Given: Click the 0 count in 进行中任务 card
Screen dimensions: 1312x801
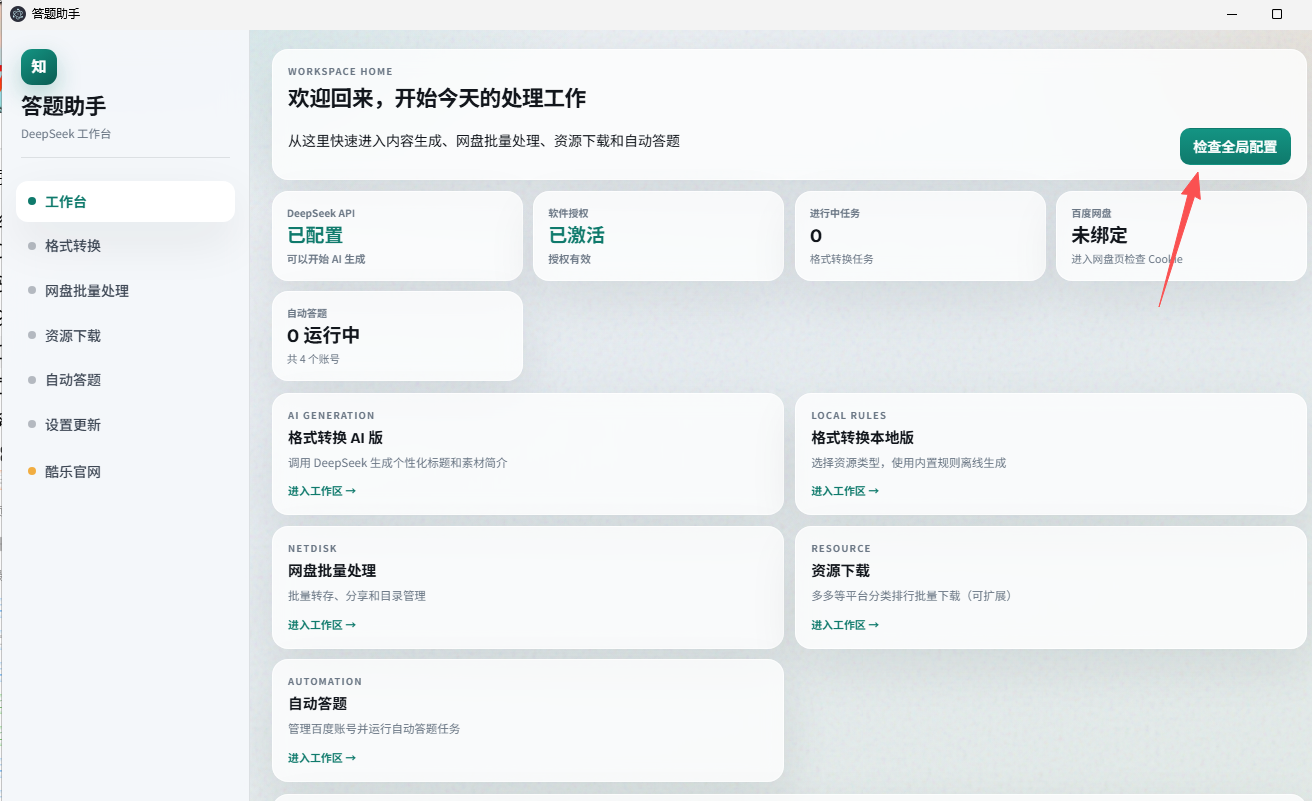Looking at the screenshot, I should [816, 236].
